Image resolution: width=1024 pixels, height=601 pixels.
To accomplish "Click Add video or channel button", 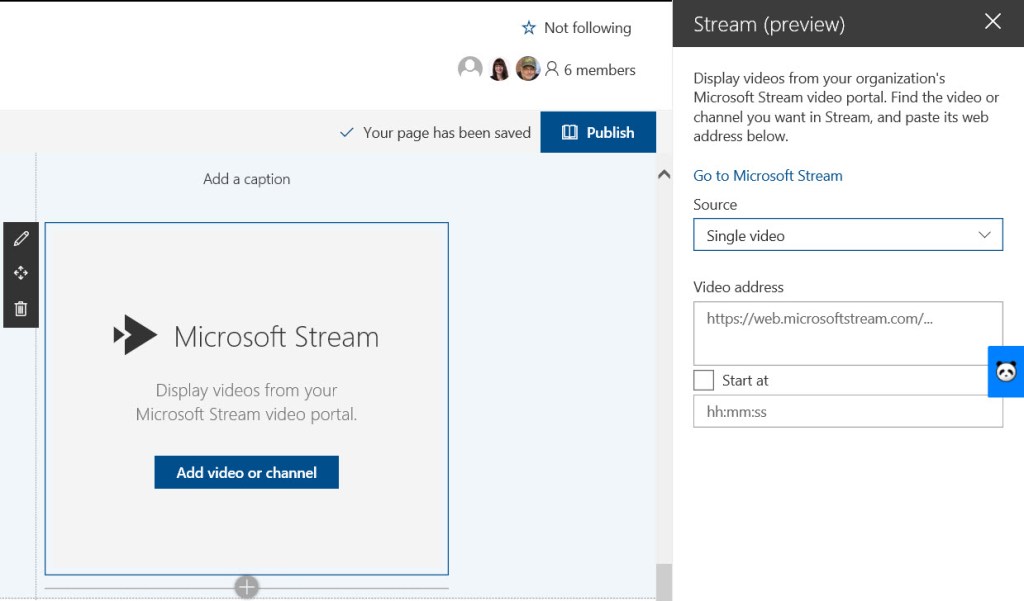I will 246,472.
